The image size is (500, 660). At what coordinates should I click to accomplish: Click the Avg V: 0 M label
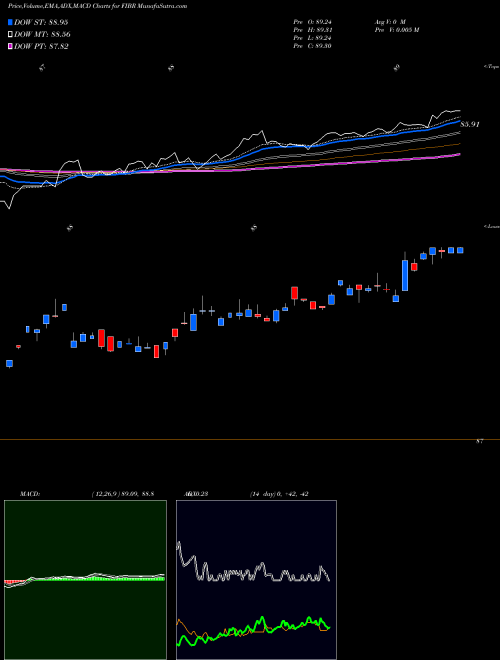[x=389, y=22]
